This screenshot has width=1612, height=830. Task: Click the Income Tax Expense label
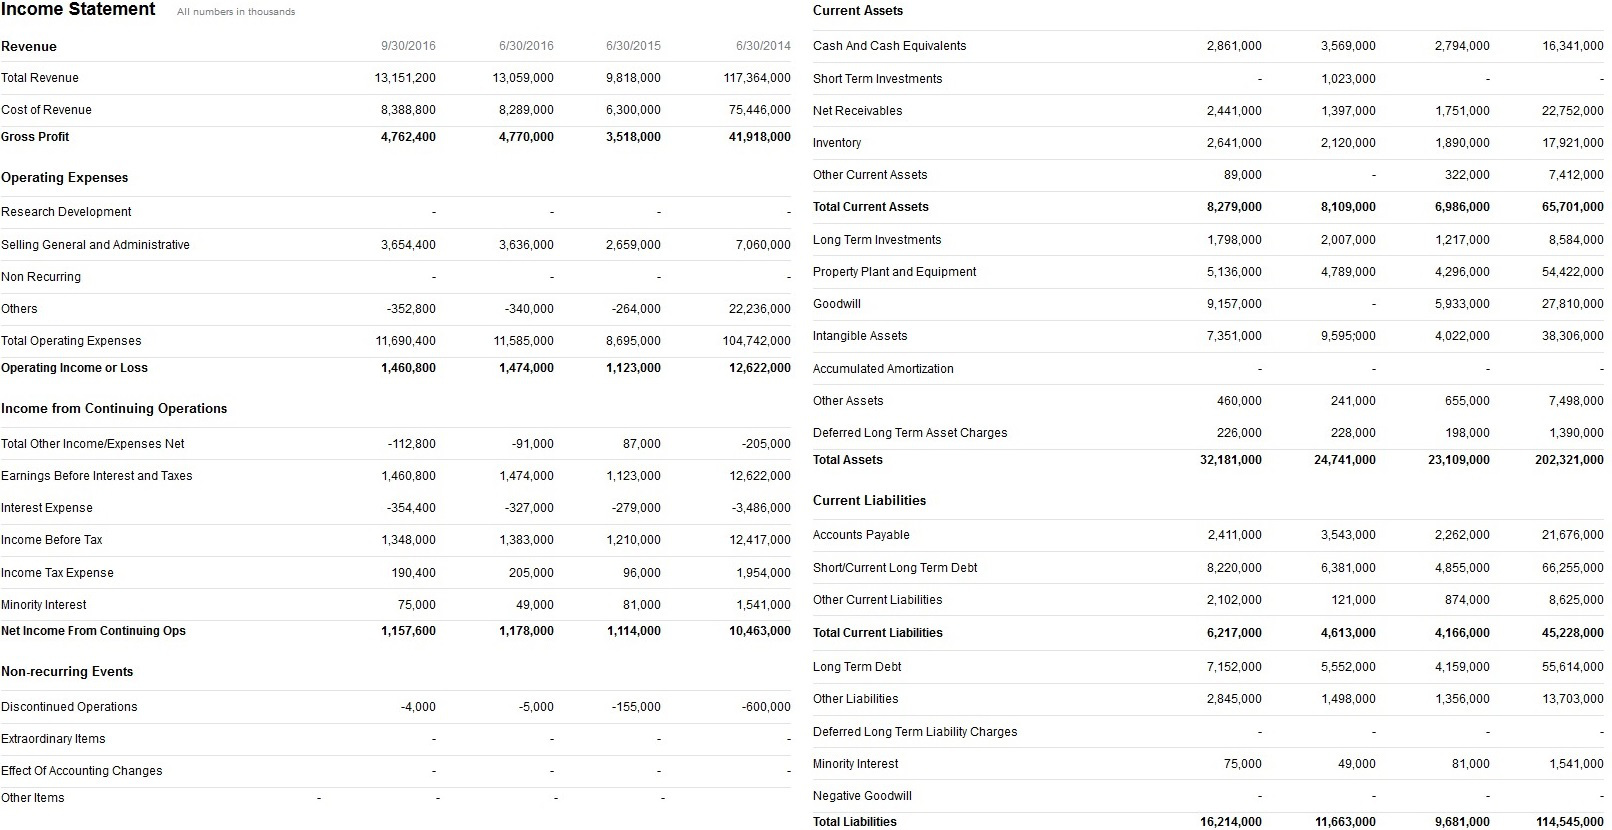click(57, 573)
